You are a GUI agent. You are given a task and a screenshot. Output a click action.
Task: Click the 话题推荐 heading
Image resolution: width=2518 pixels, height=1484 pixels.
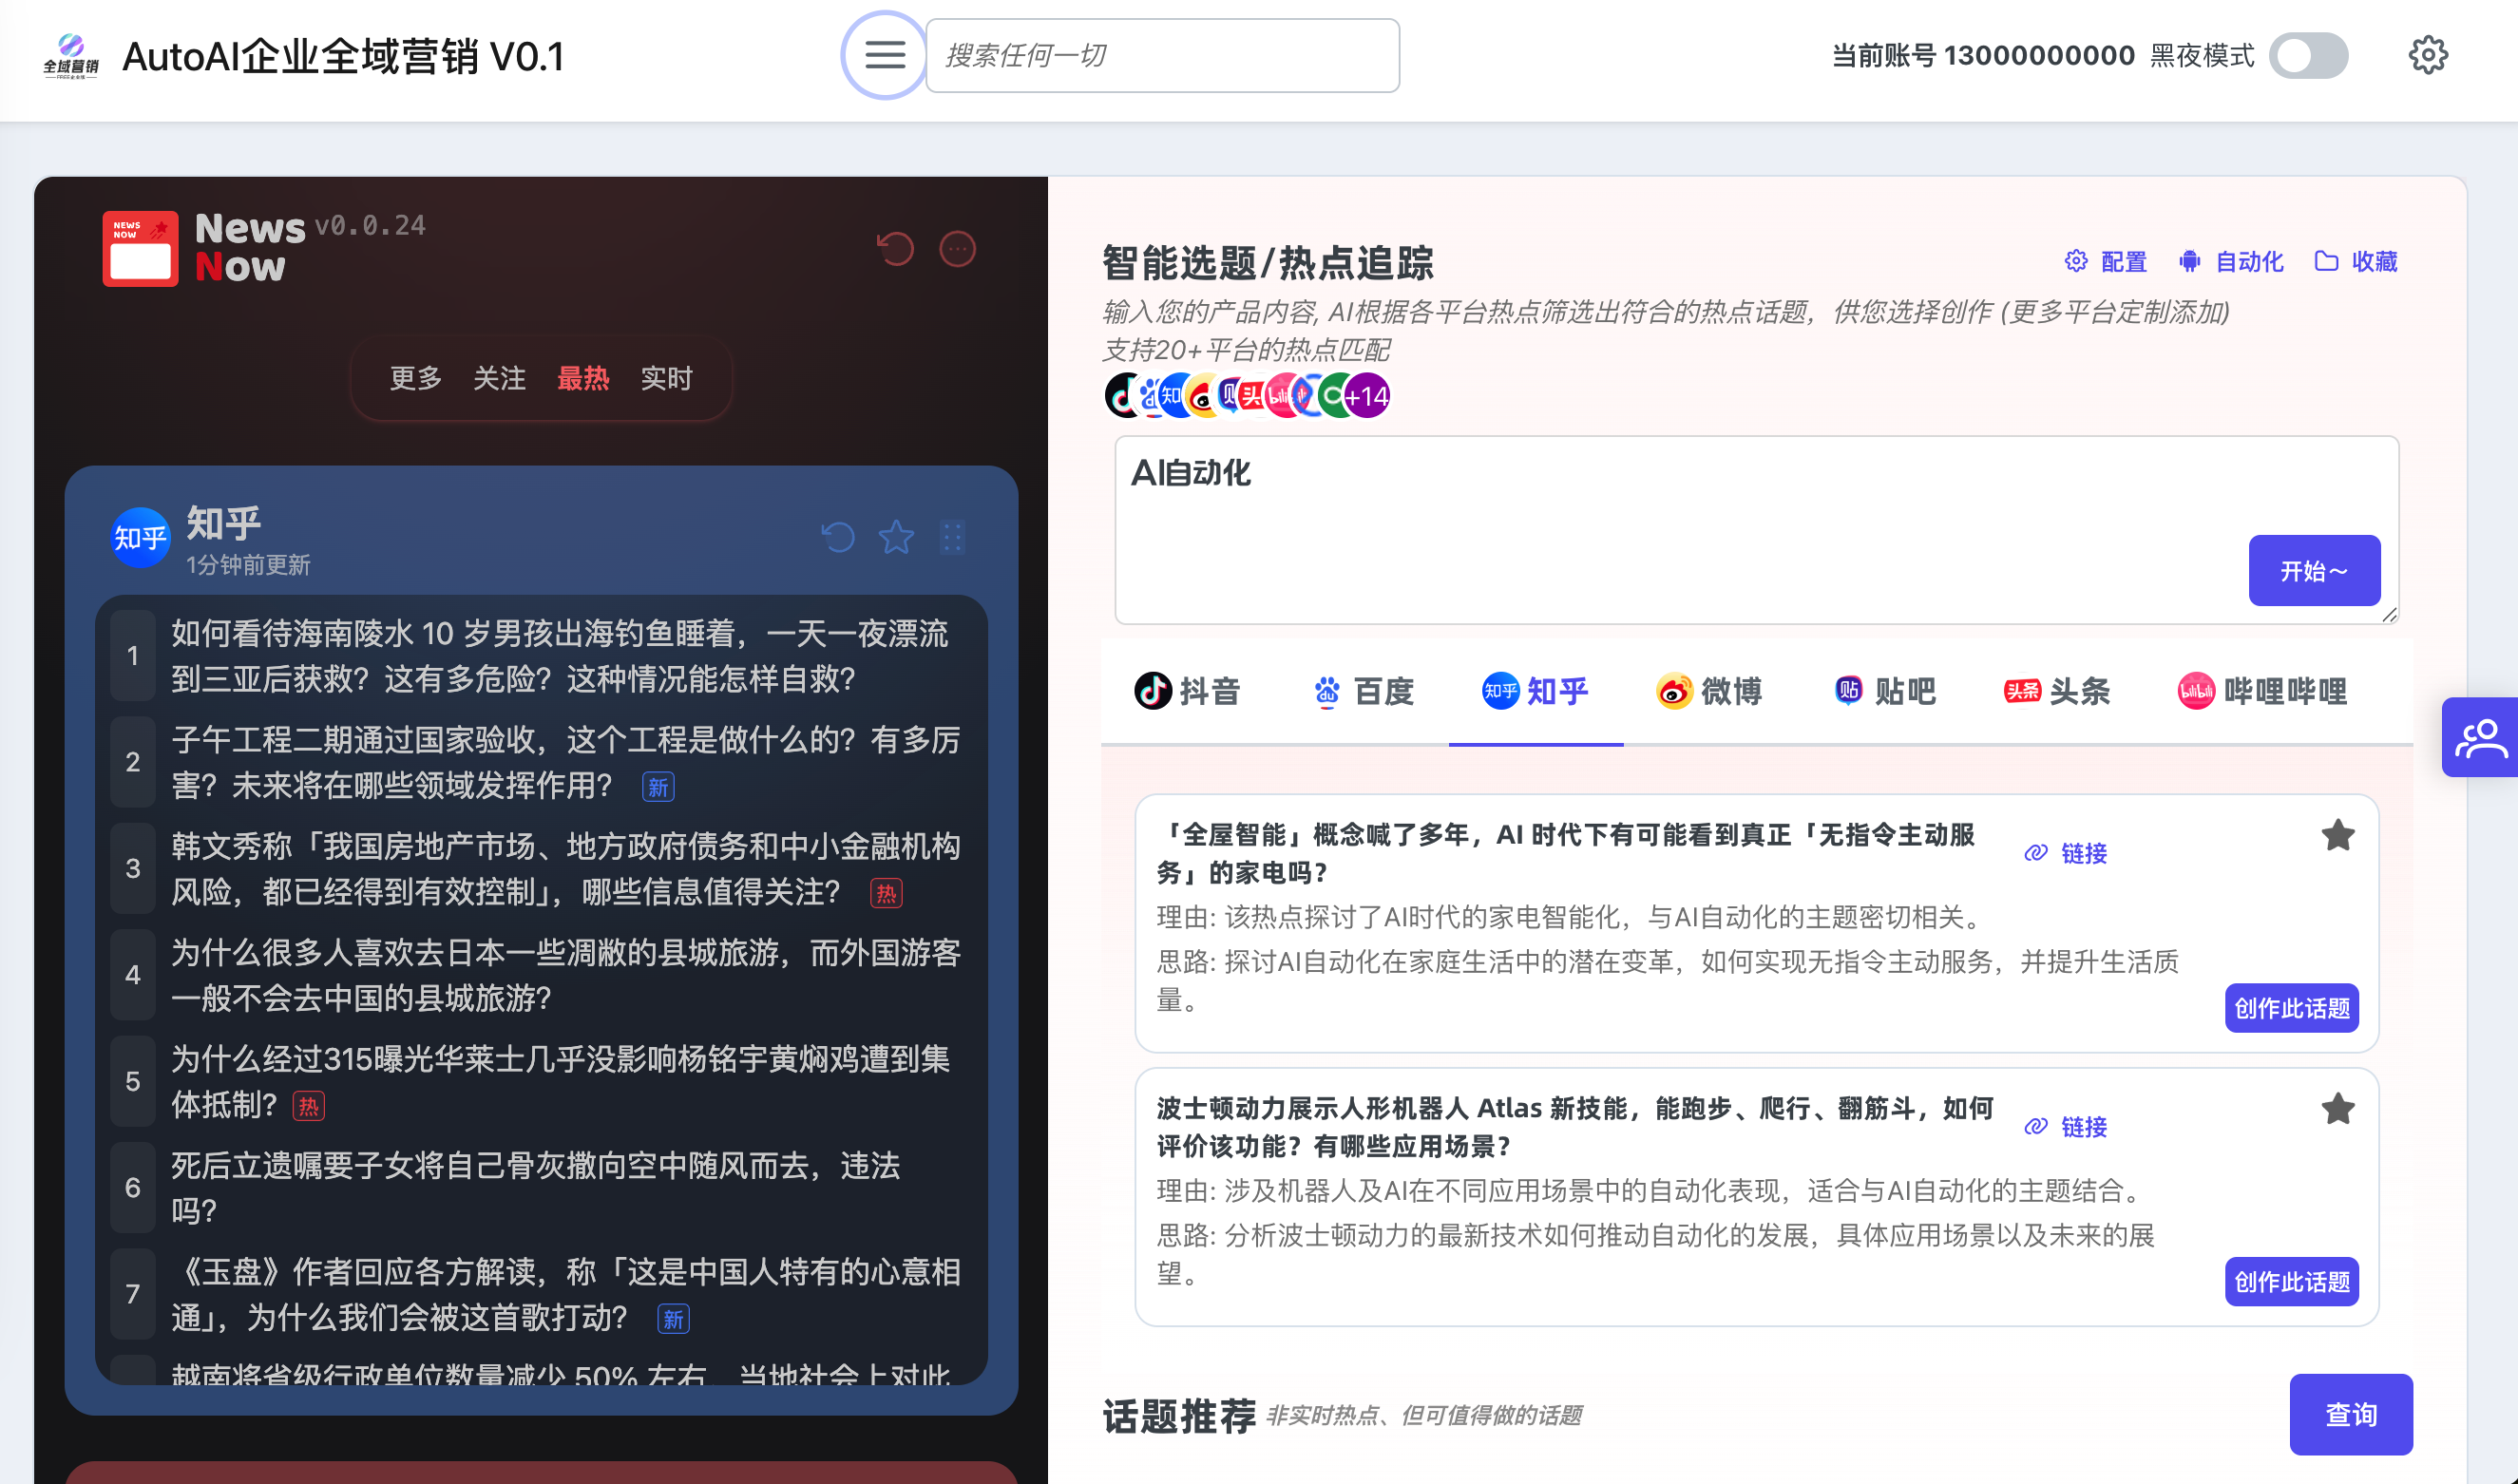1179,1415
